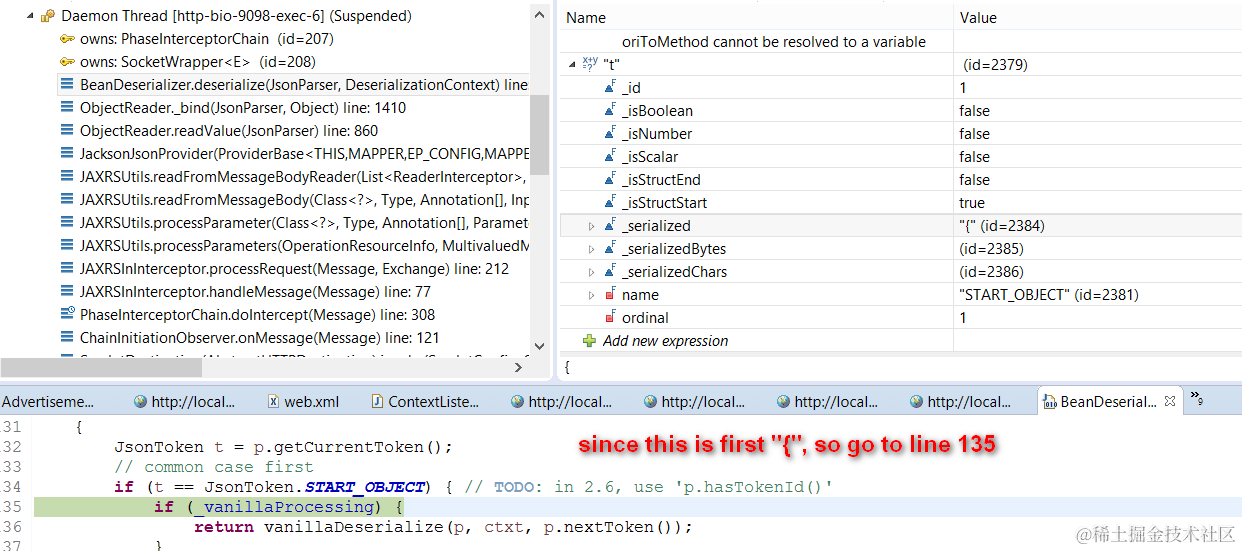Click the "t" watch expression icon
1242x551 pixels.
pos(590,63)
